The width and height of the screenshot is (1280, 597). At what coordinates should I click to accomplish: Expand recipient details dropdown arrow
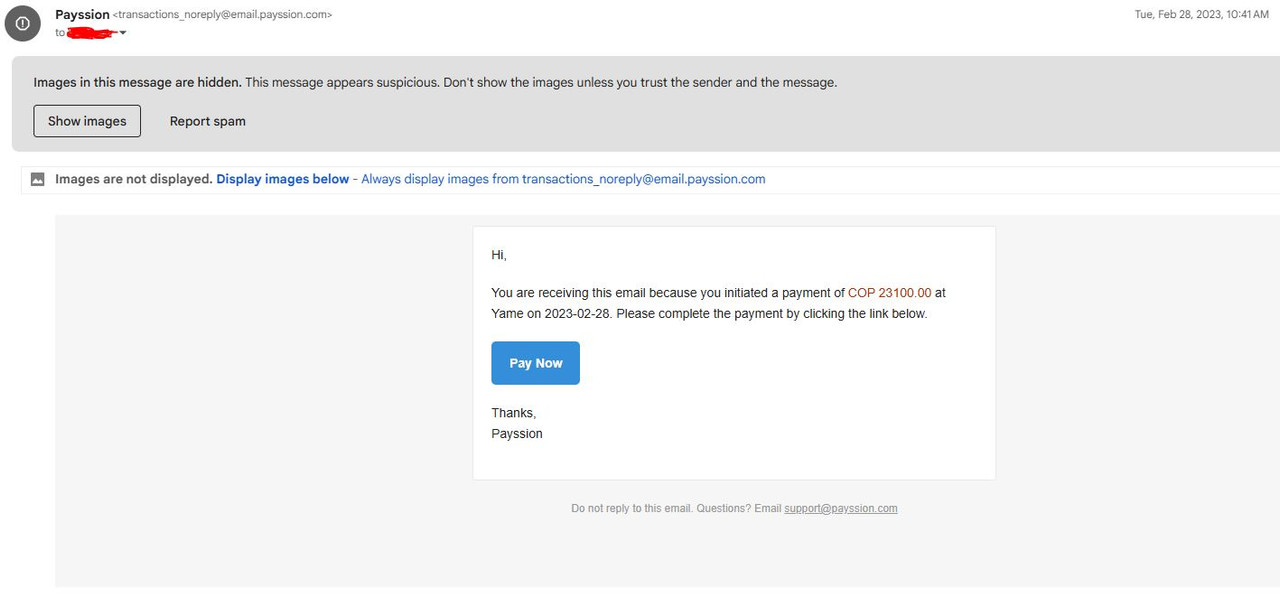pos(123,33)
